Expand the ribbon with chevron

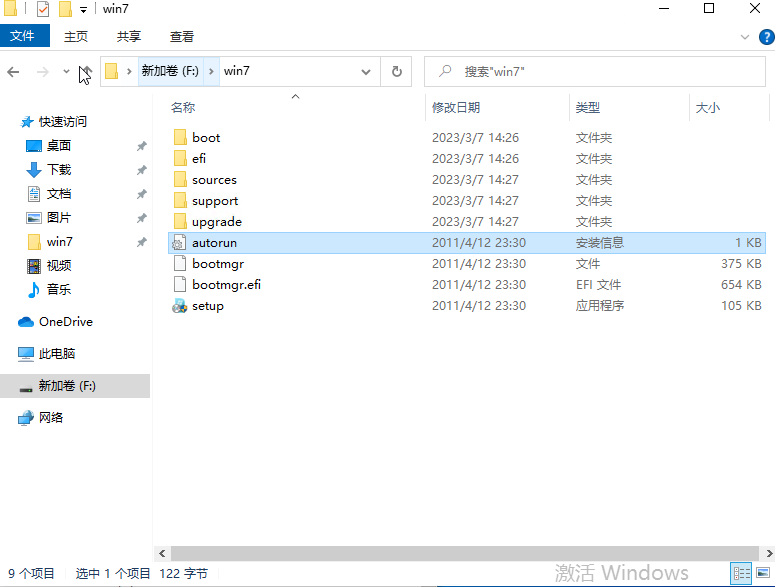(744, 37)
